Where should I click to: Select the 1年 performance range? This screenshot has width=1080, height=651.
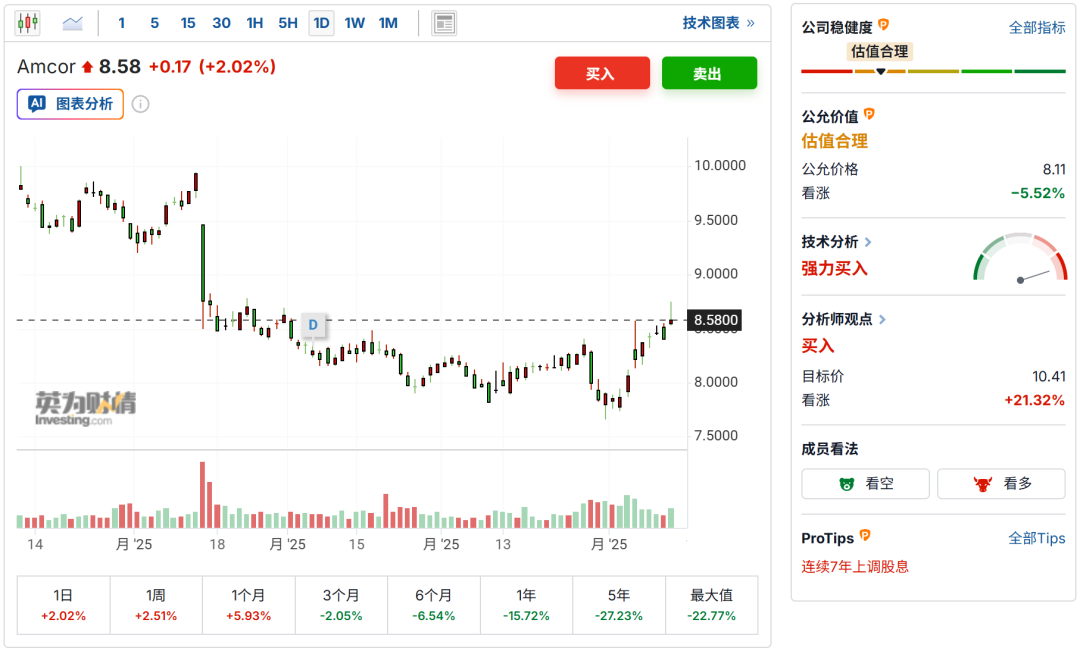click(526, 605)
